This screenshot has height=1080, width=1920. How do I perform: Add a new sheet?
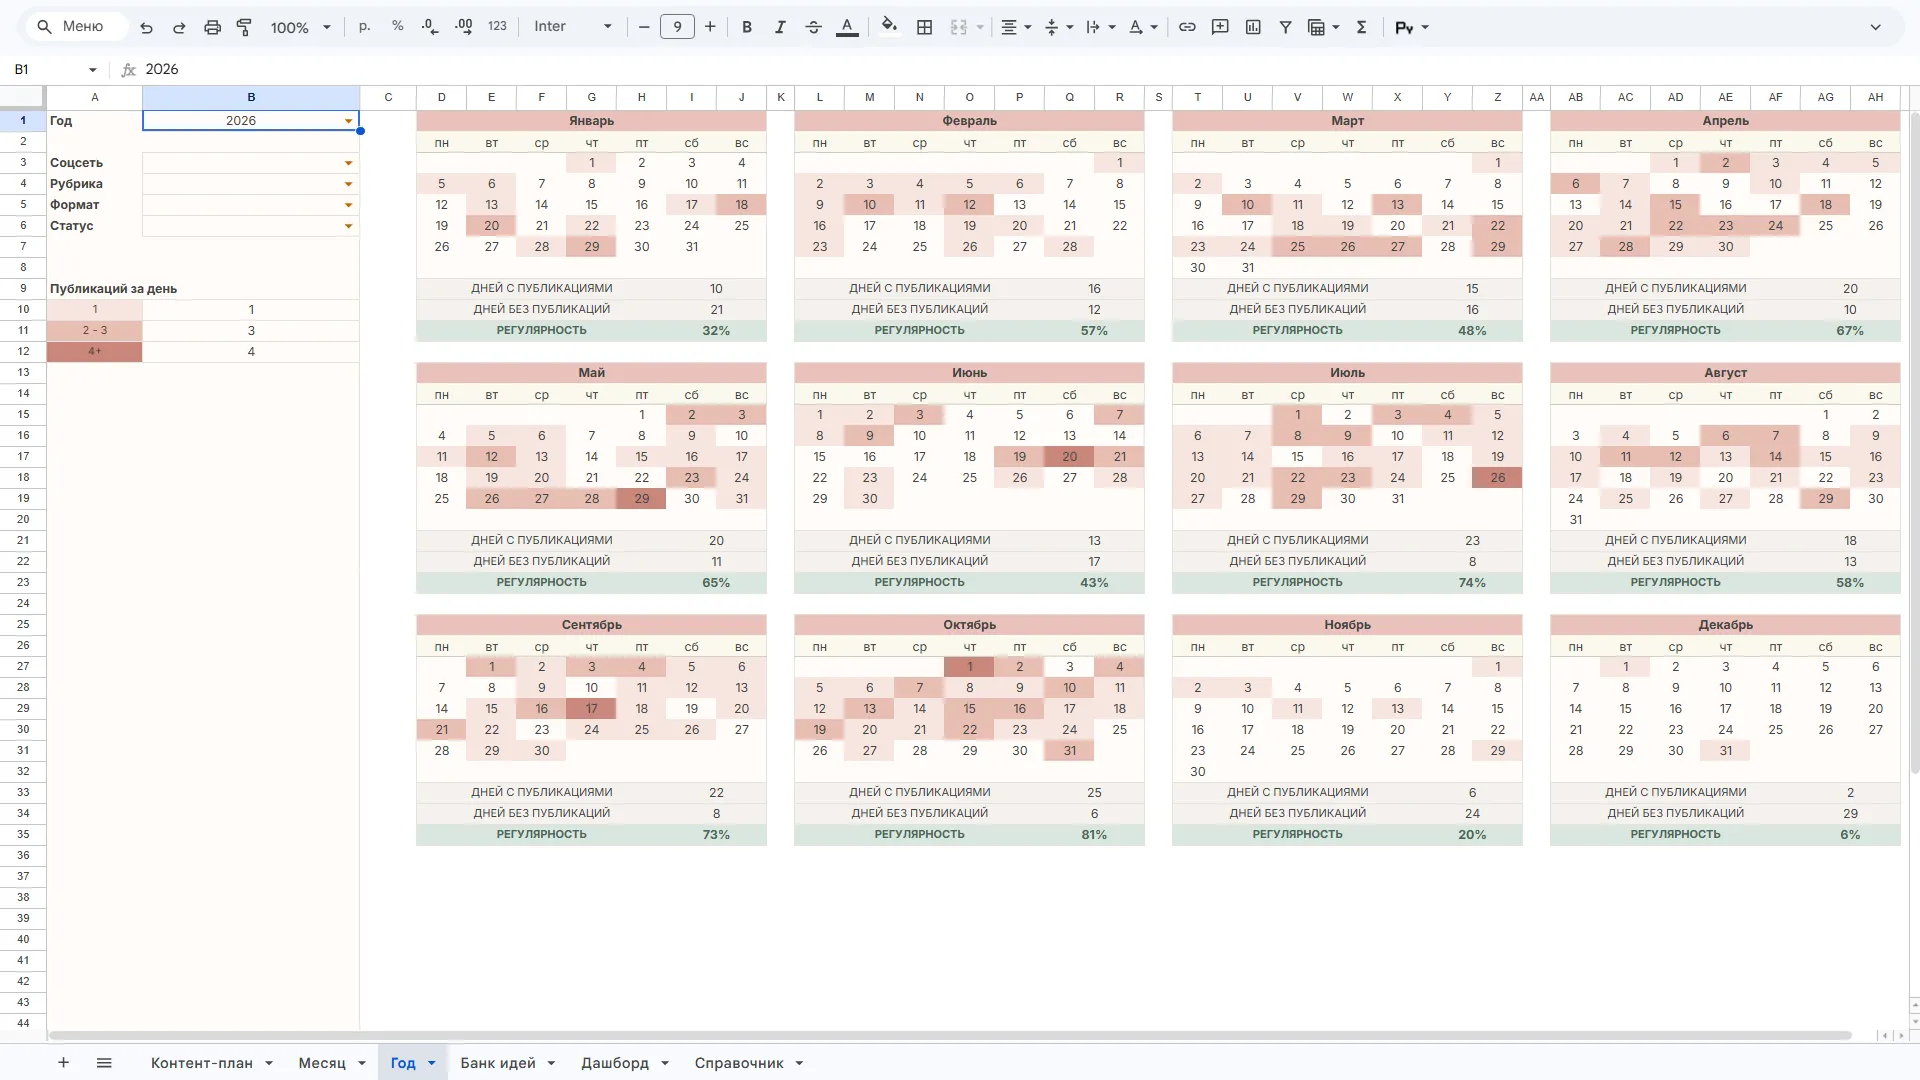pos(63,1063)
